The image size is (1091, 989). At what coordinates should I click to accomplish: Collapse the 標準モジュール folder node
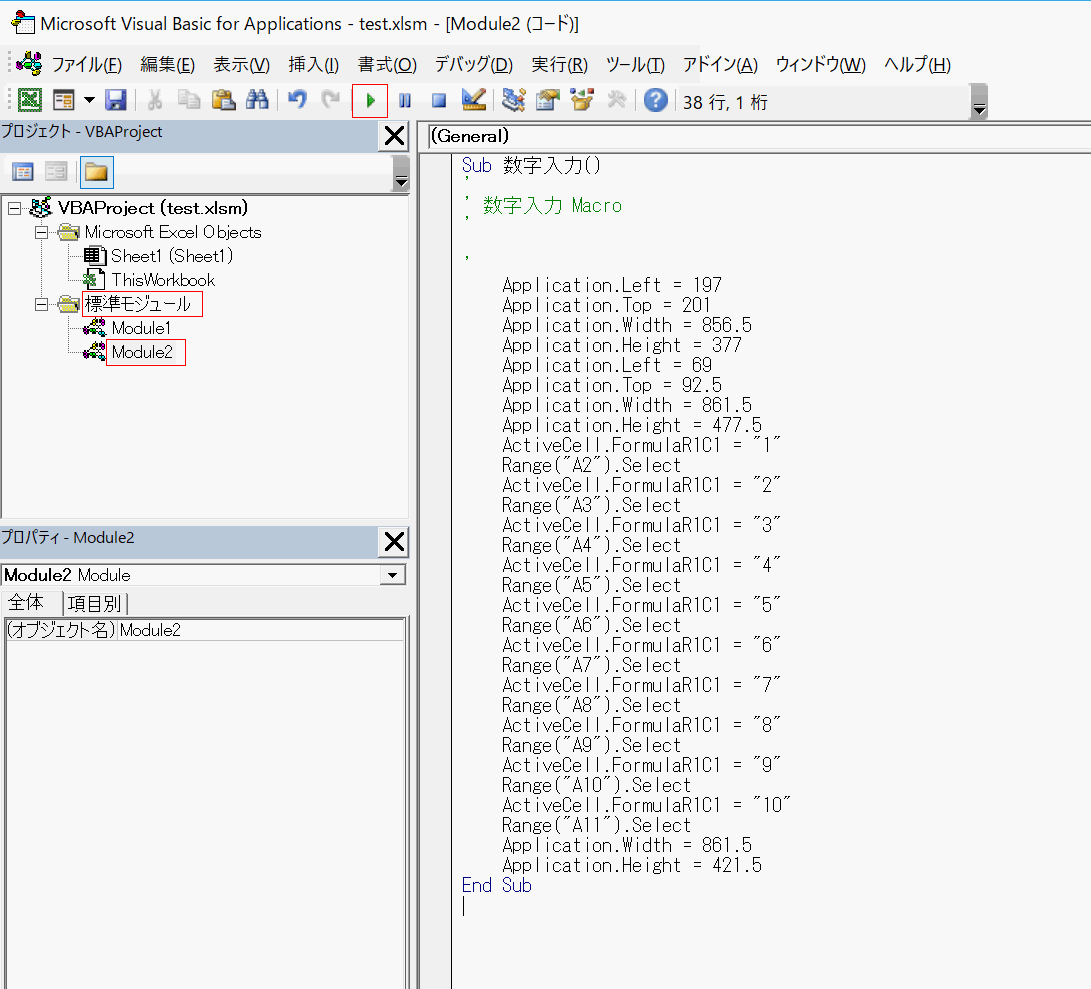(x=42, y=304)
